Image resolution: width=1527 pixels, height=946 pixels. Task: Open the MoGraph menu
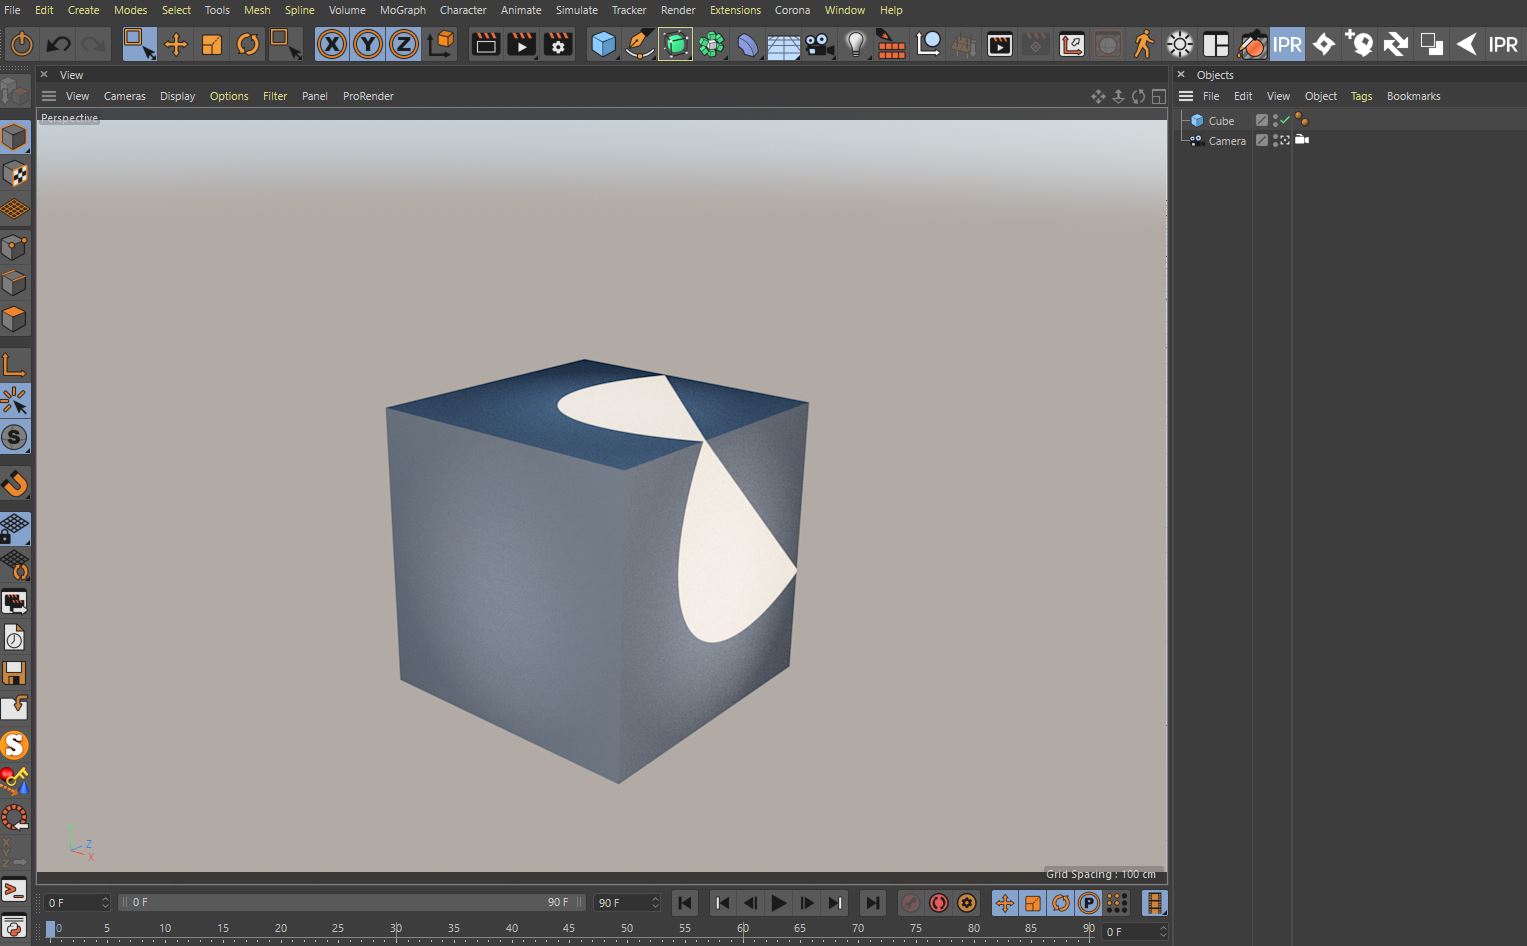[402, 10]
